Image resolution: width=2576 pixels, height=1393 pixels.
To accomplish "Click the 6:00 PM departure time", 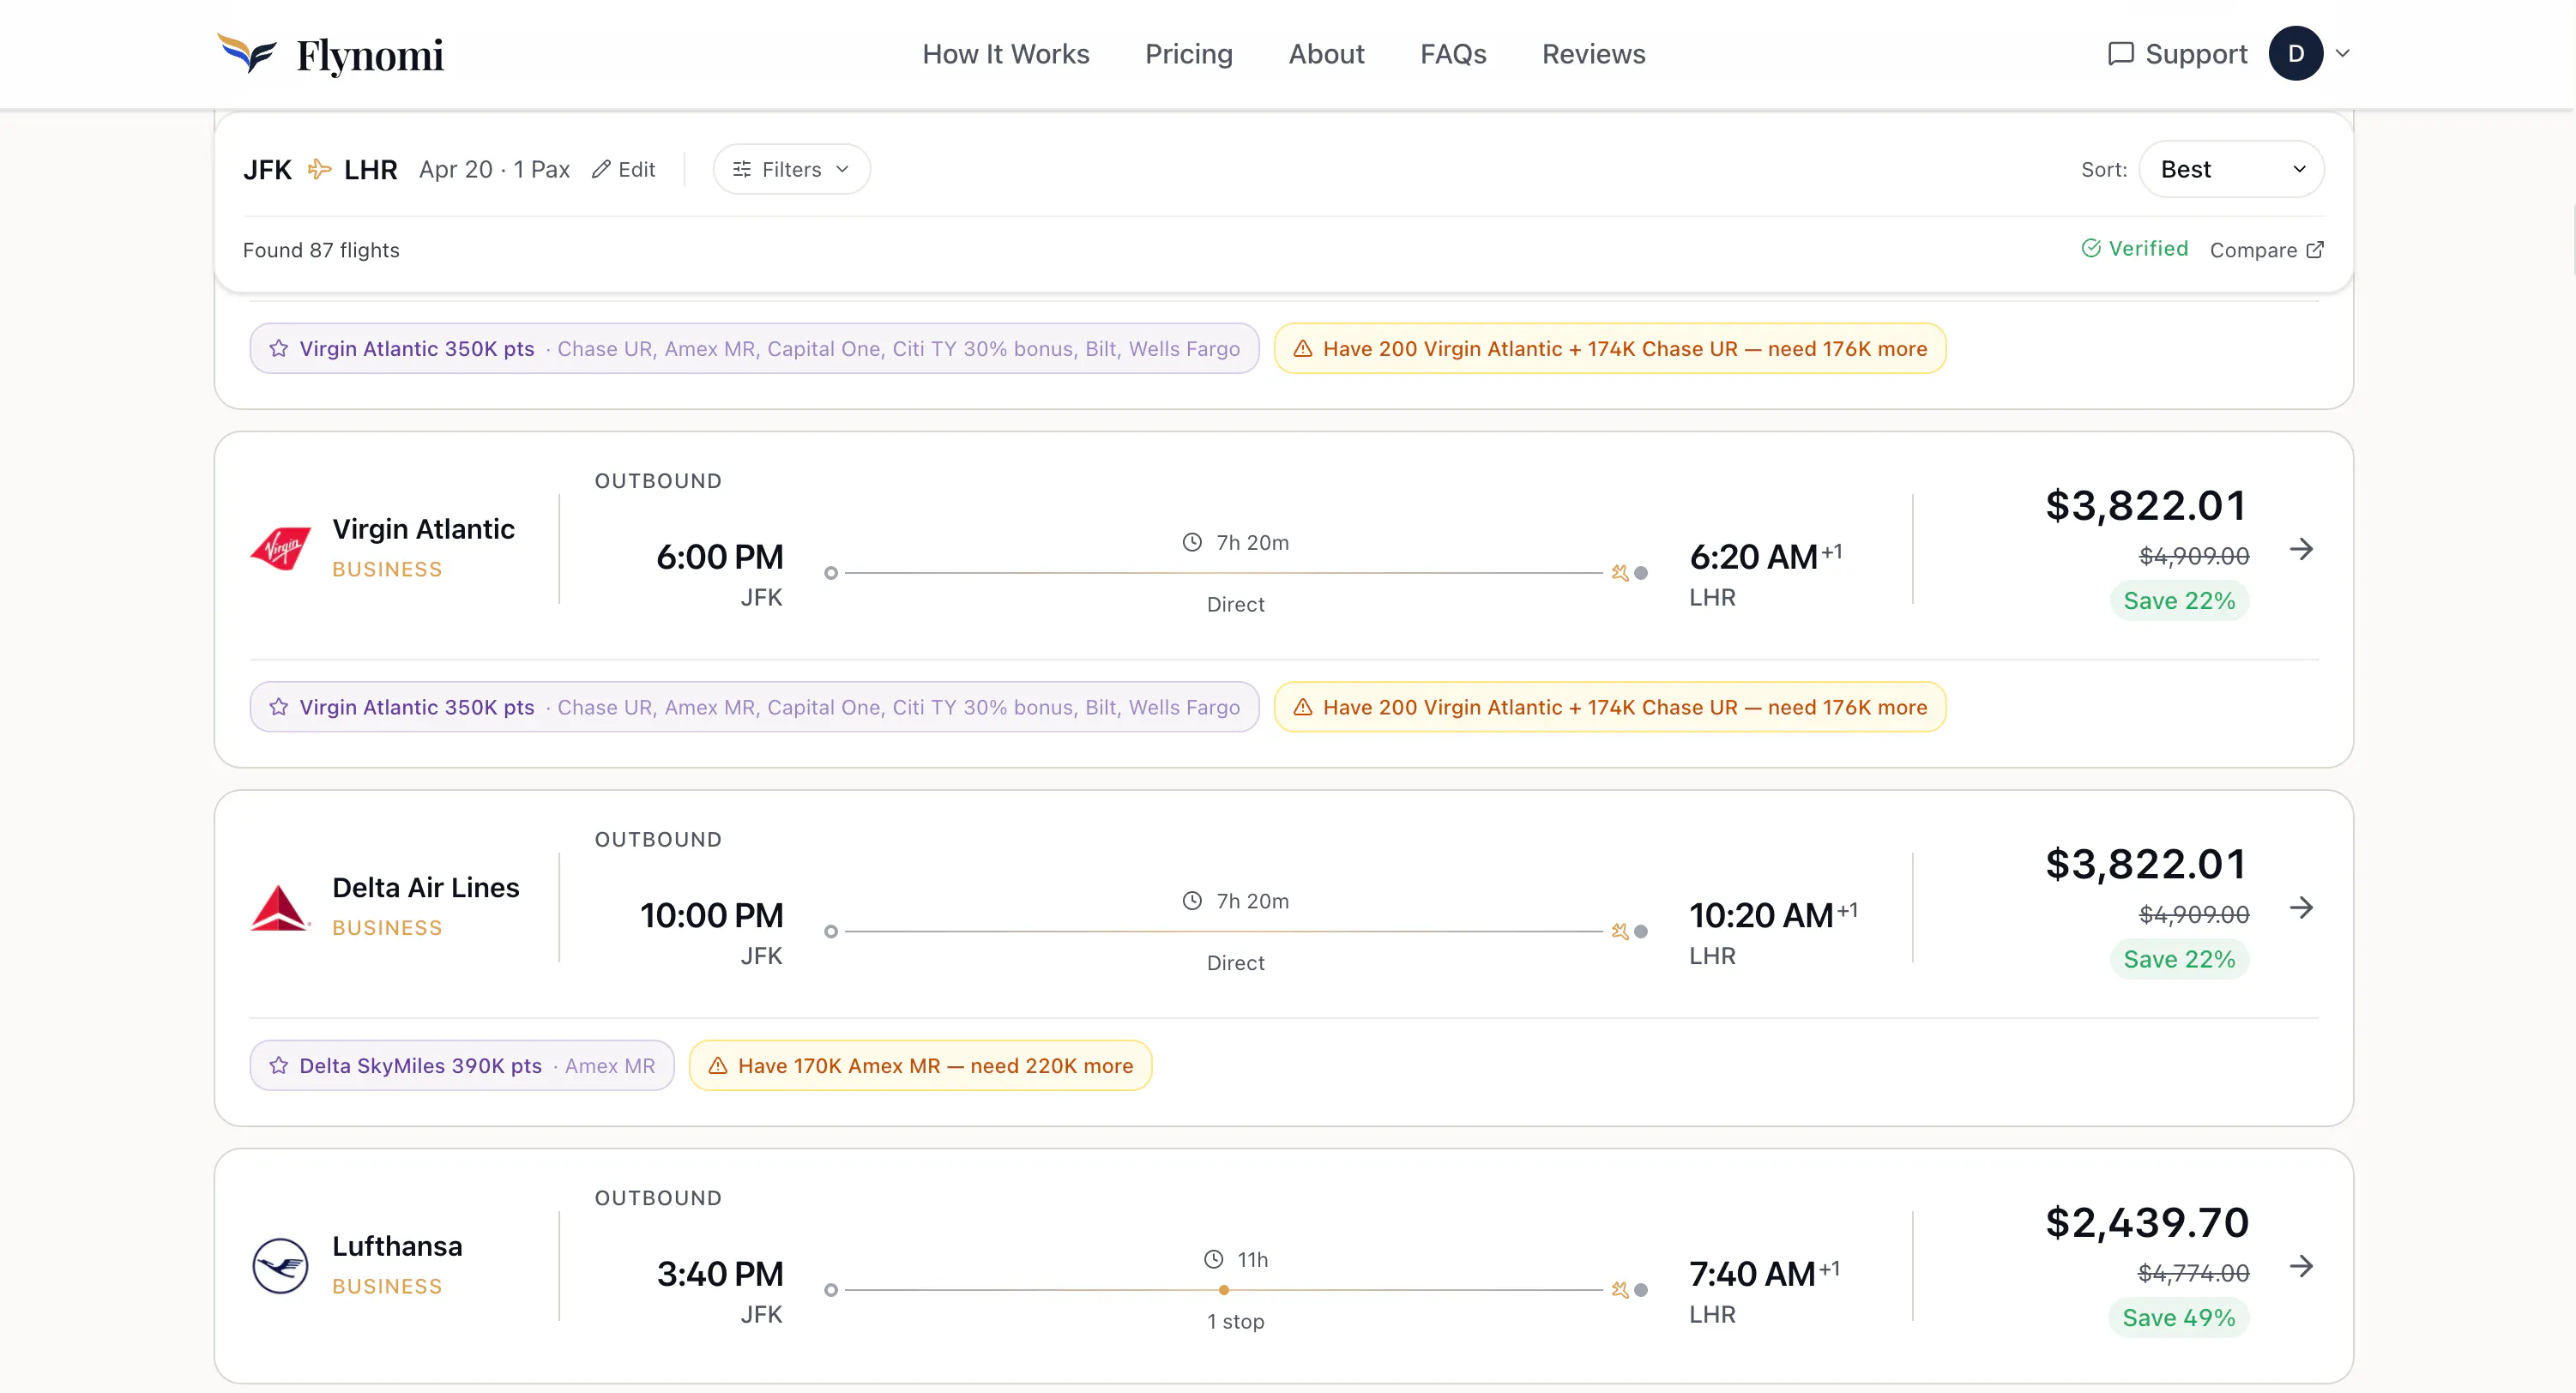I will coord(720,557).
